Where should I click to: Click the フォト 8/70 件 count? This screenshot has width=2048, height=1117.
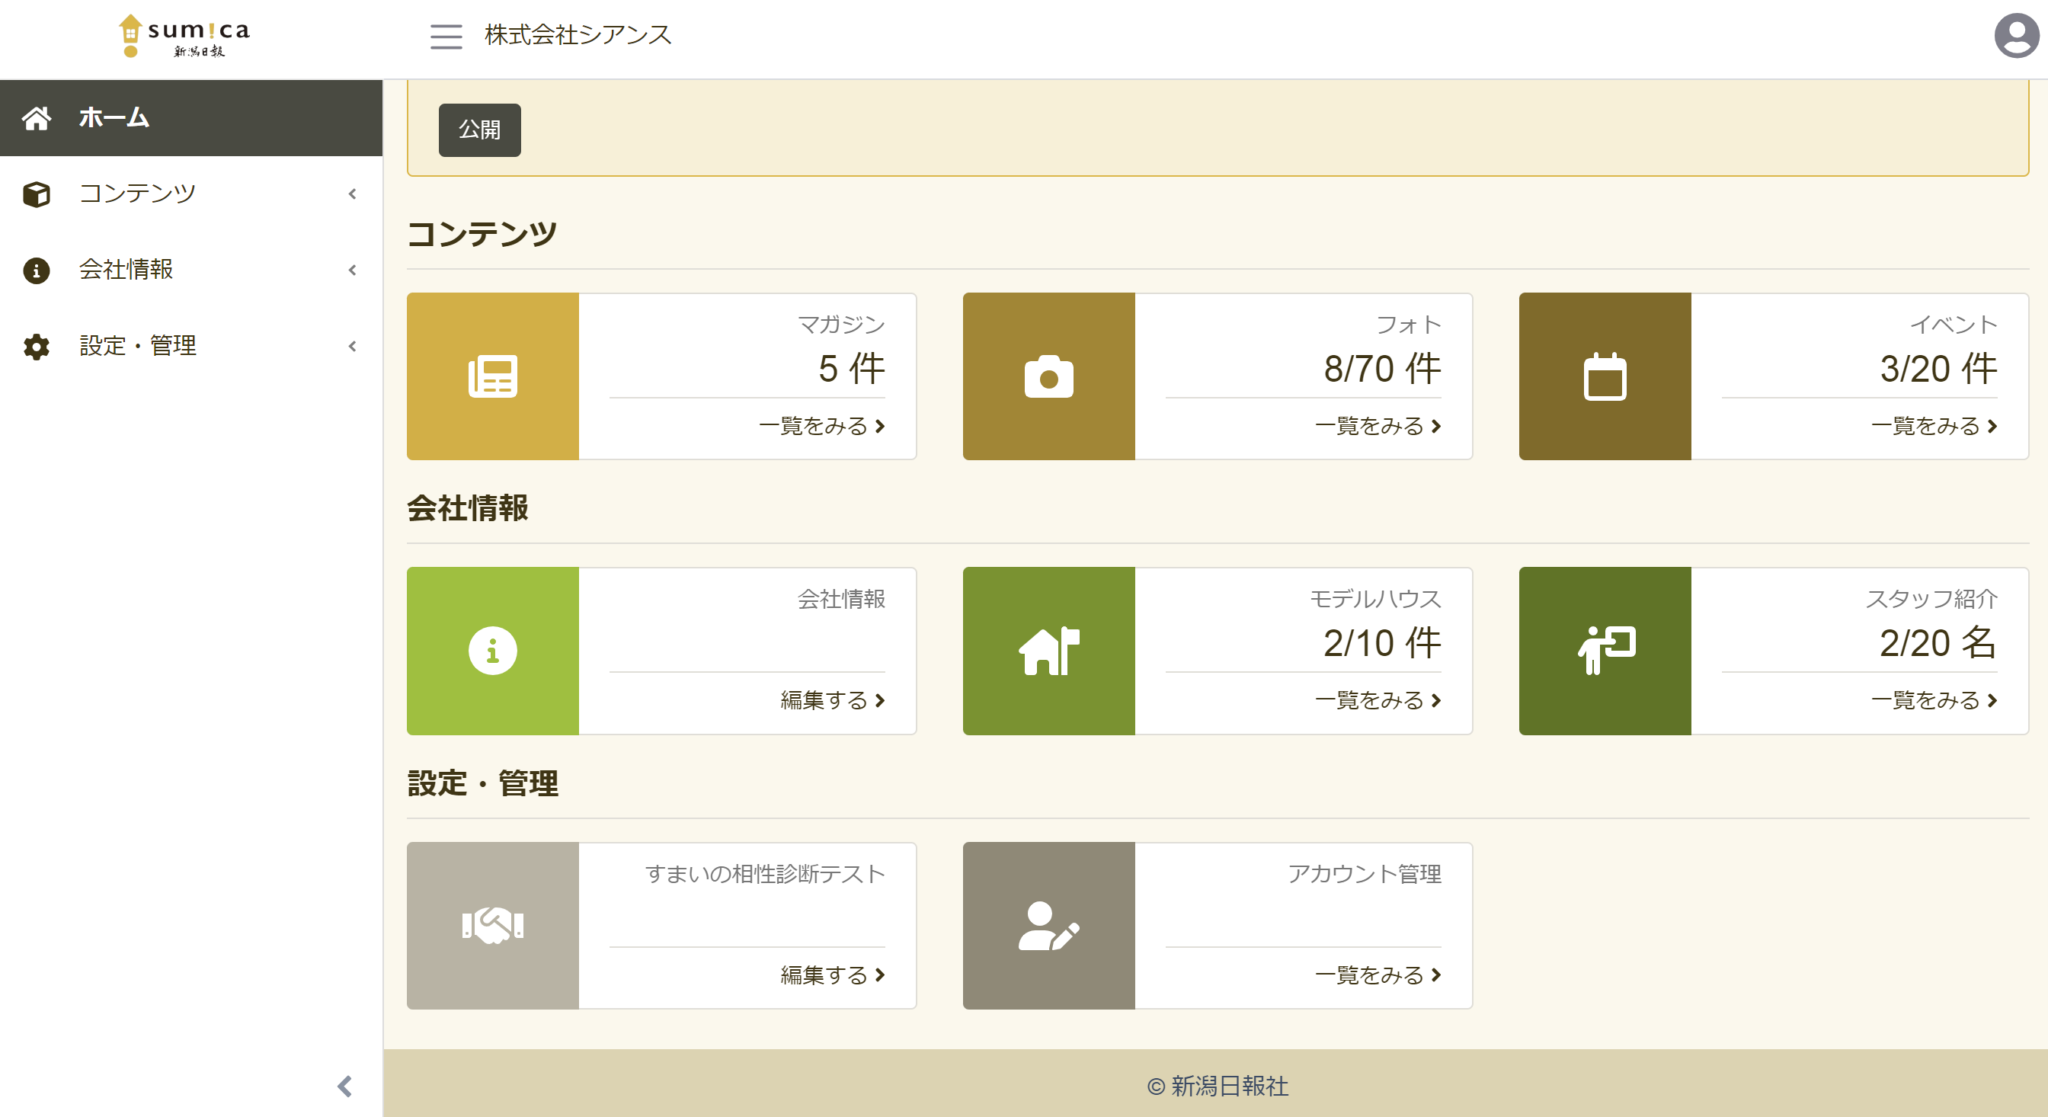(x=1383, y=369)
